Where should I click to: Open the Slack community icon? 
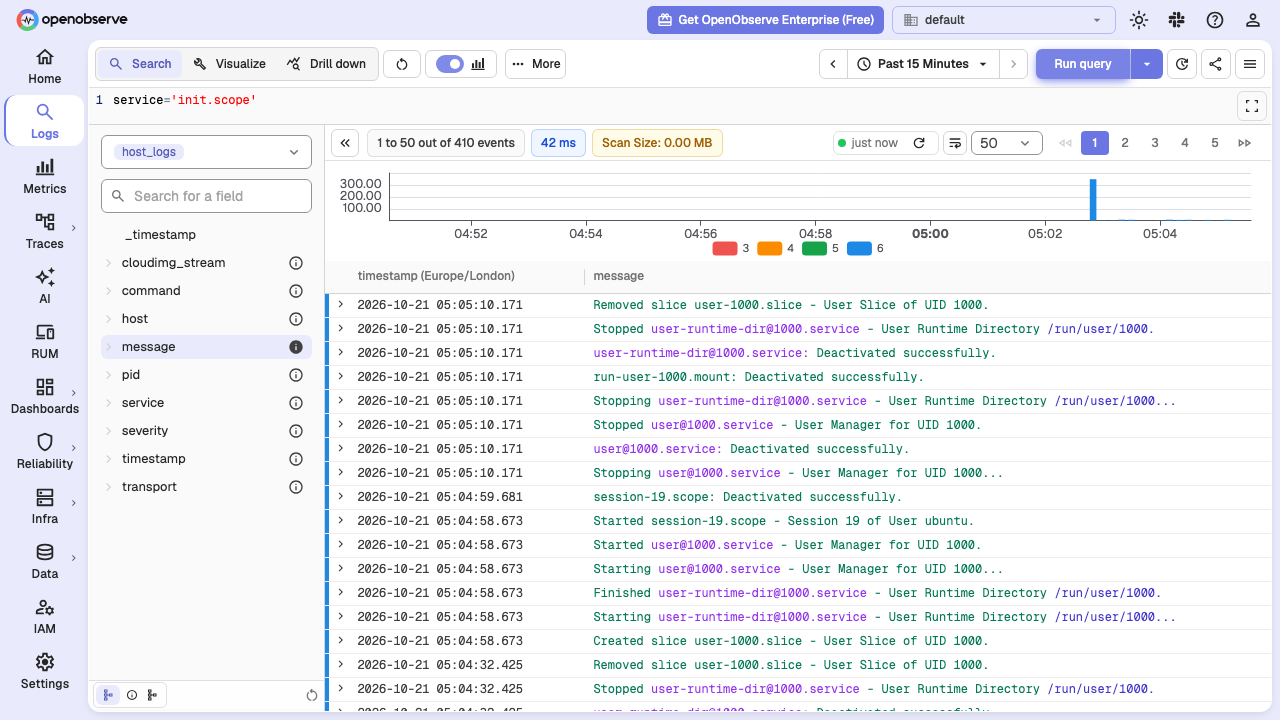coord(1176,20)
